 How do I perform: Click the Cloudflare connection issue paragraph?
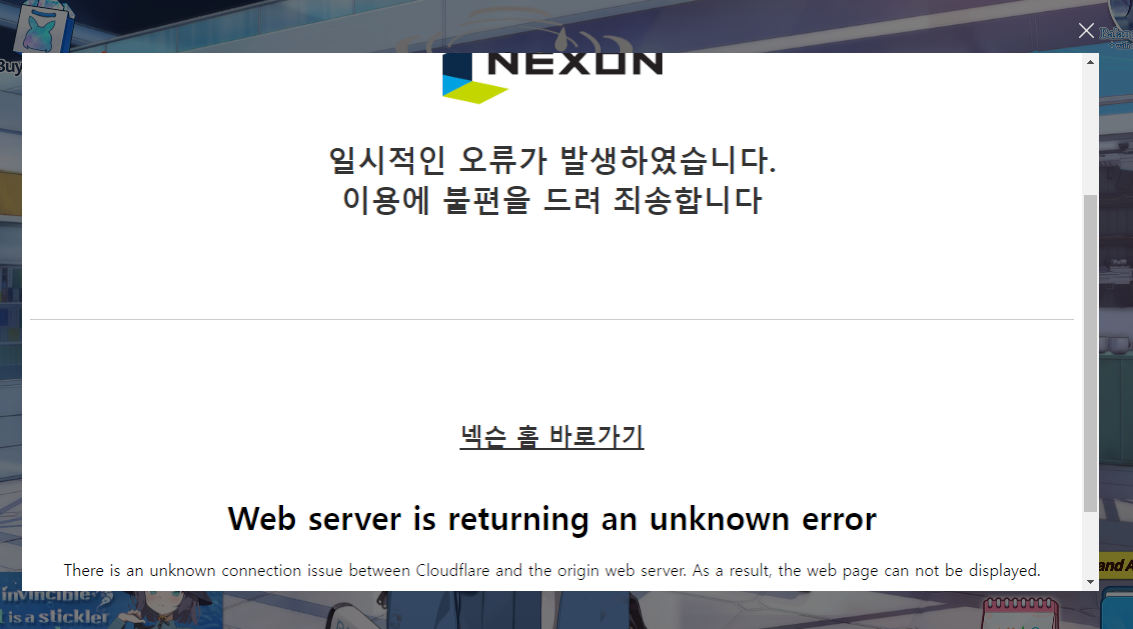[552, 570]
